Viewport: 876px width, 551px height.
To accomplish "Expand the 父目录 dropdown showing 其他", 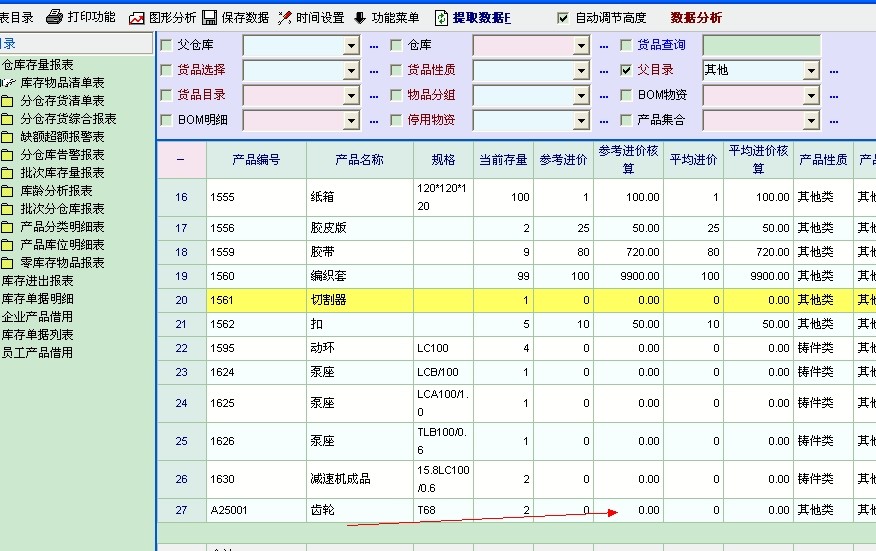I will tap(811, 70).
